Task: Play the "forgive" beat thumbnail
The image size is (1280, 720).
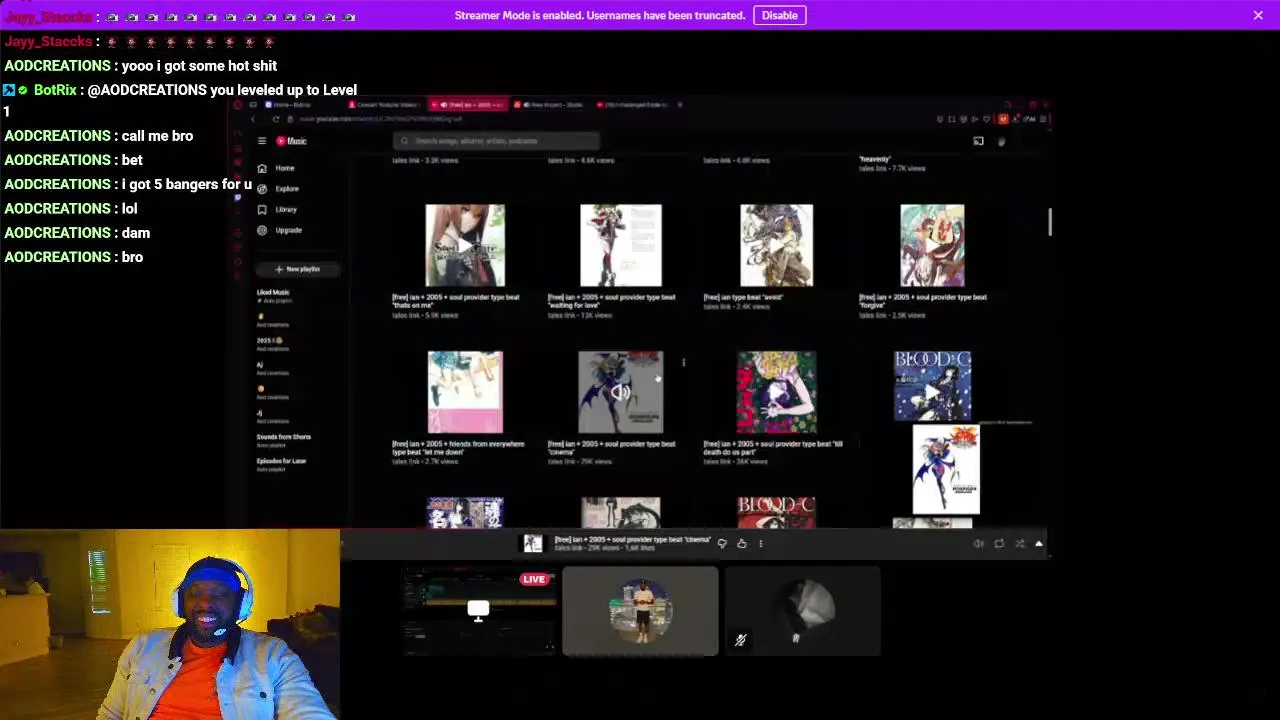Action: pyautogui.click(x=932, y=245)
